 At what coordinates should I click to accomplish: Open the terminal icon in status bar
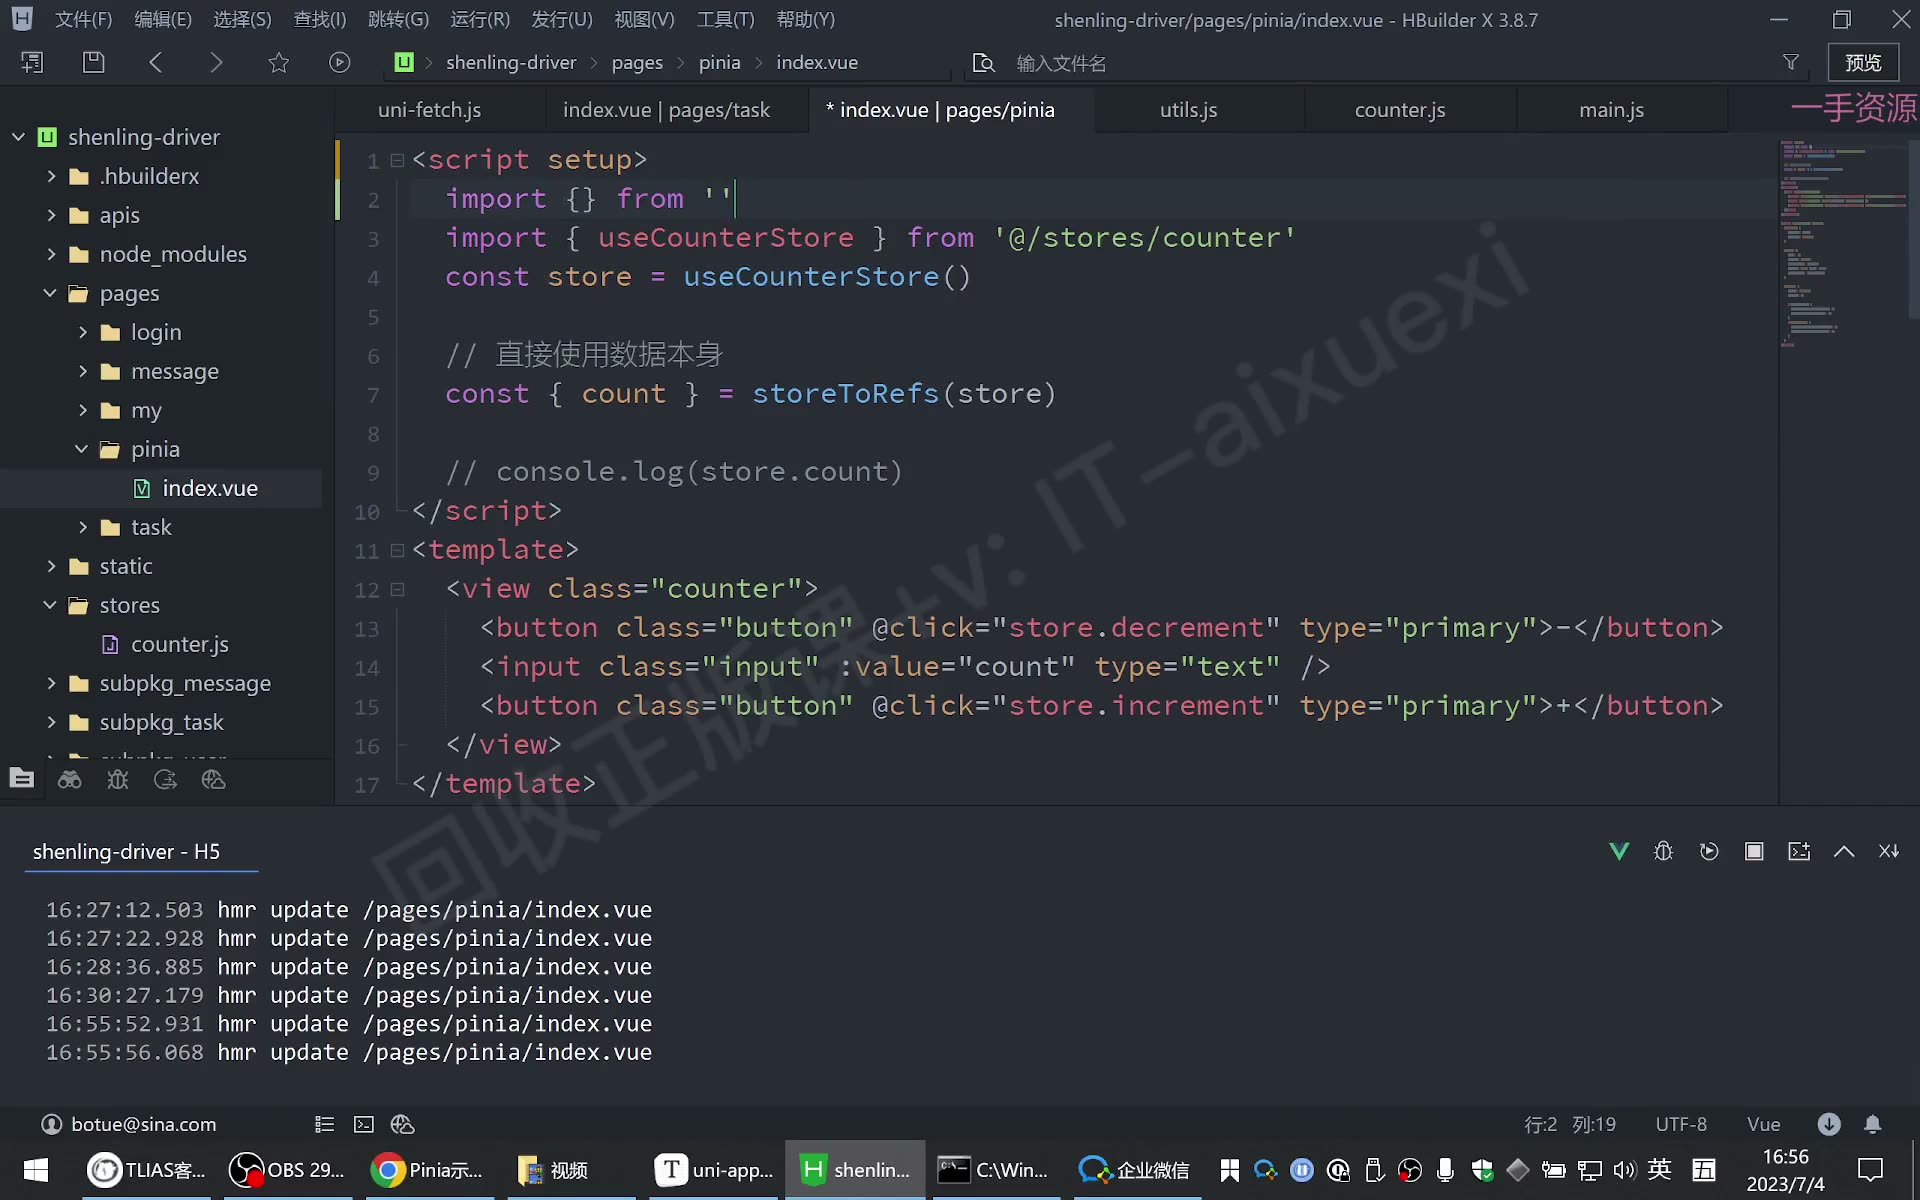(364, 1124)
